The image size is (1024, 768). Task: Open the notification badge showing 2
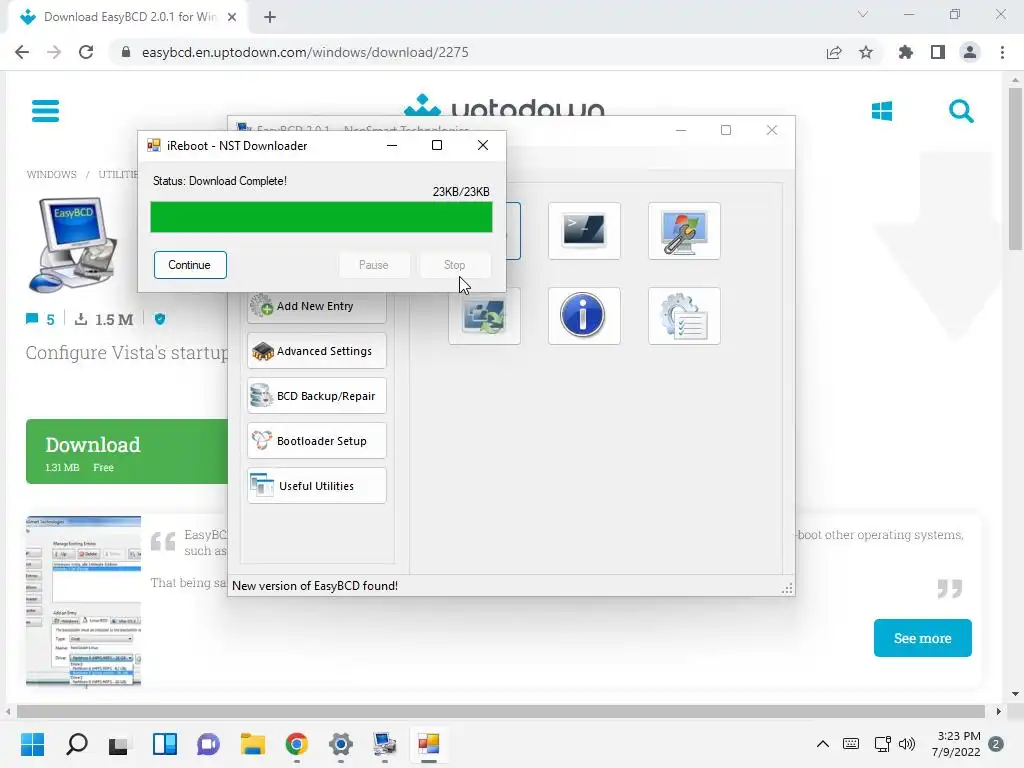[x=996, y=744]
